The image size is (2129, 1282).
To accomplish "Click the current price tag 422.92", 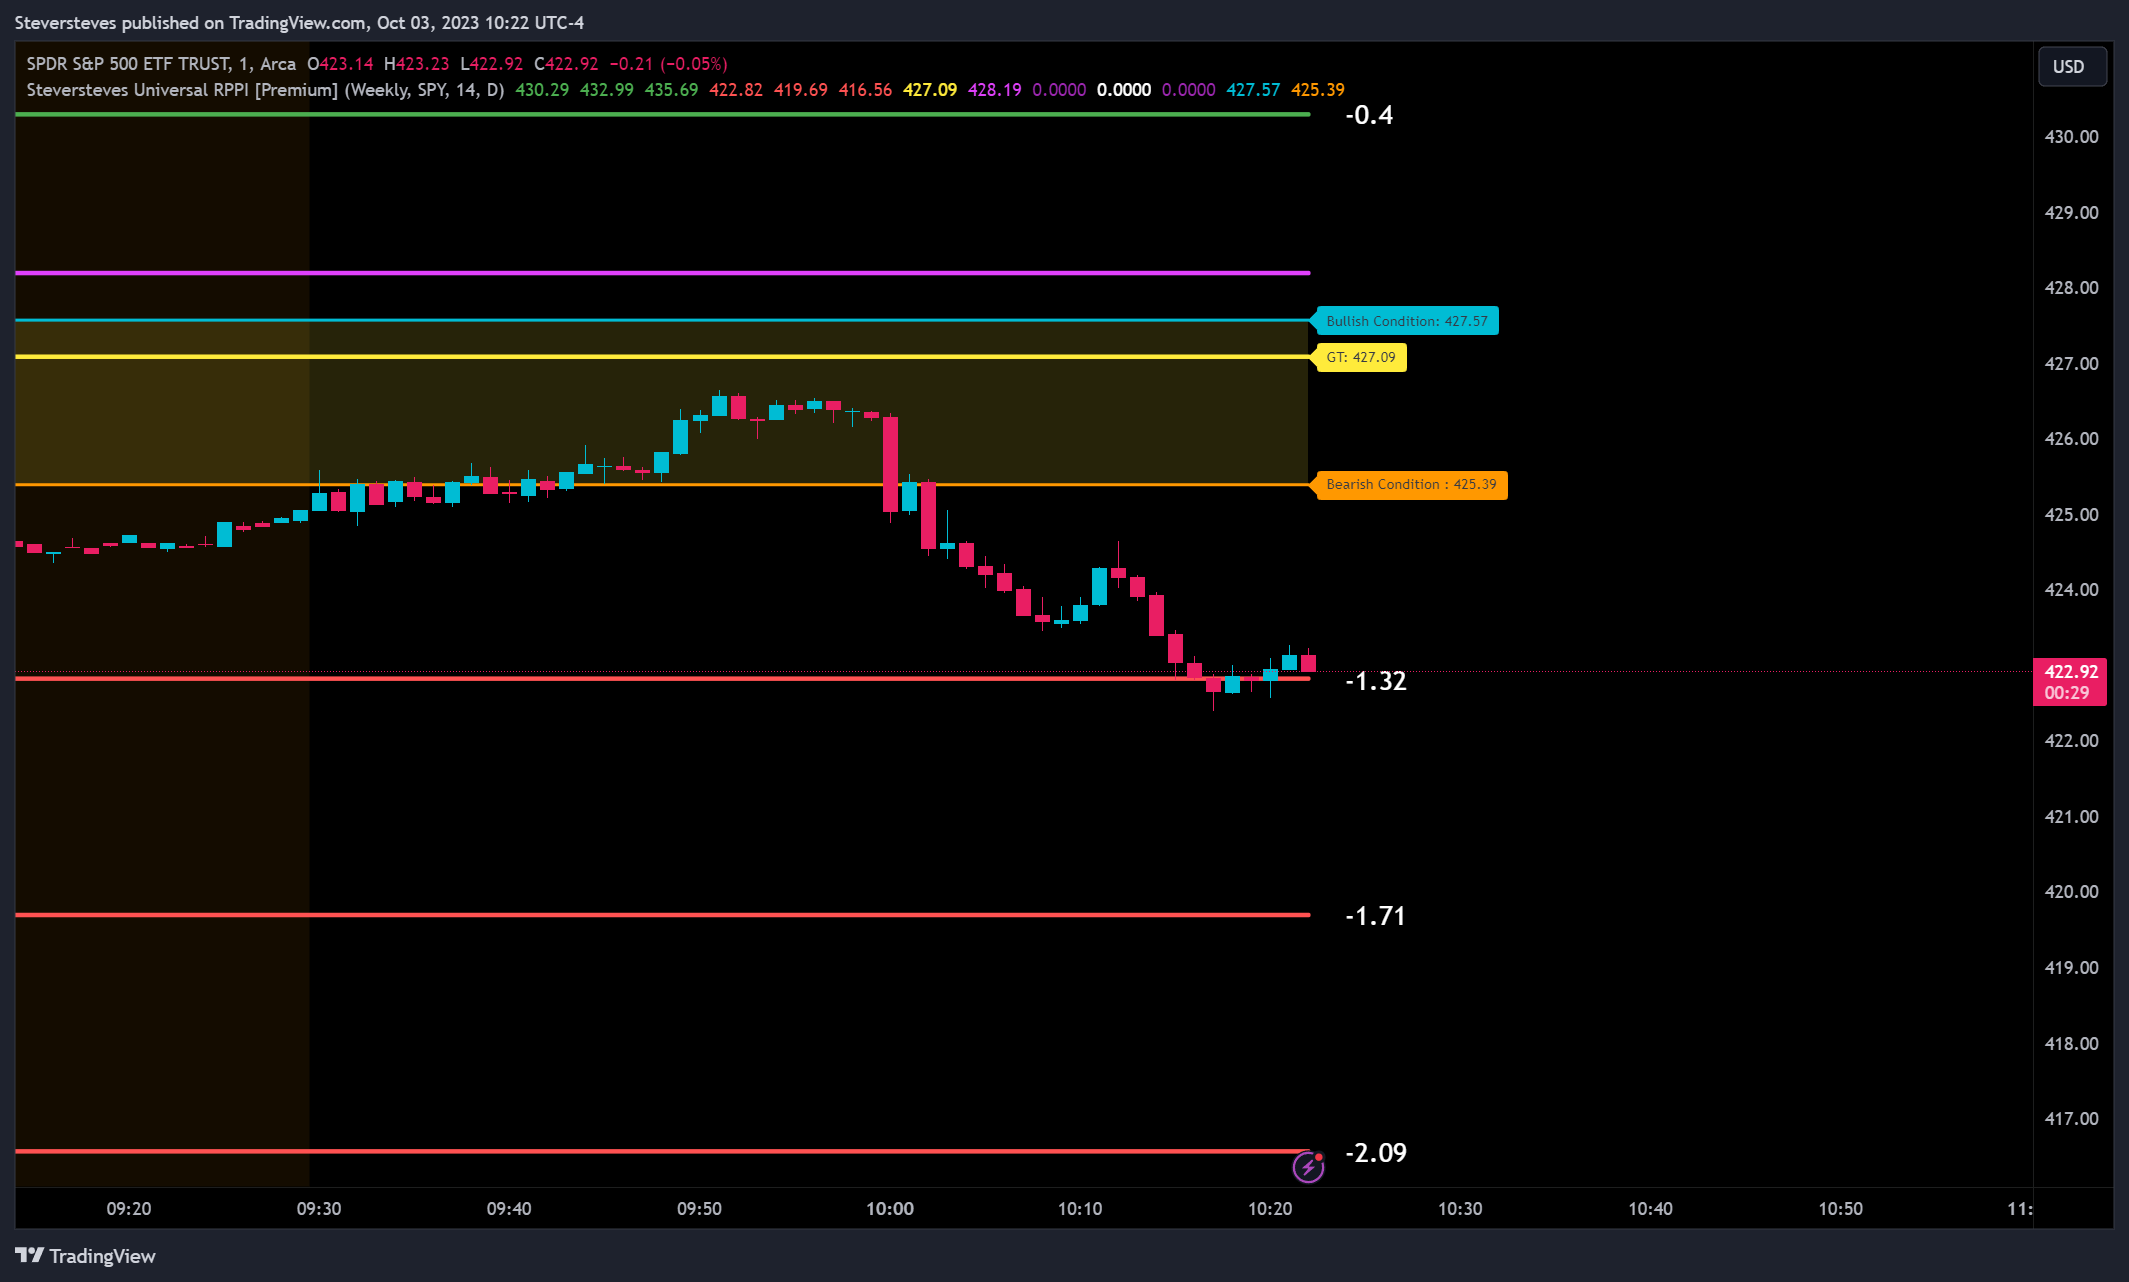I will [x=2070, y=682].
